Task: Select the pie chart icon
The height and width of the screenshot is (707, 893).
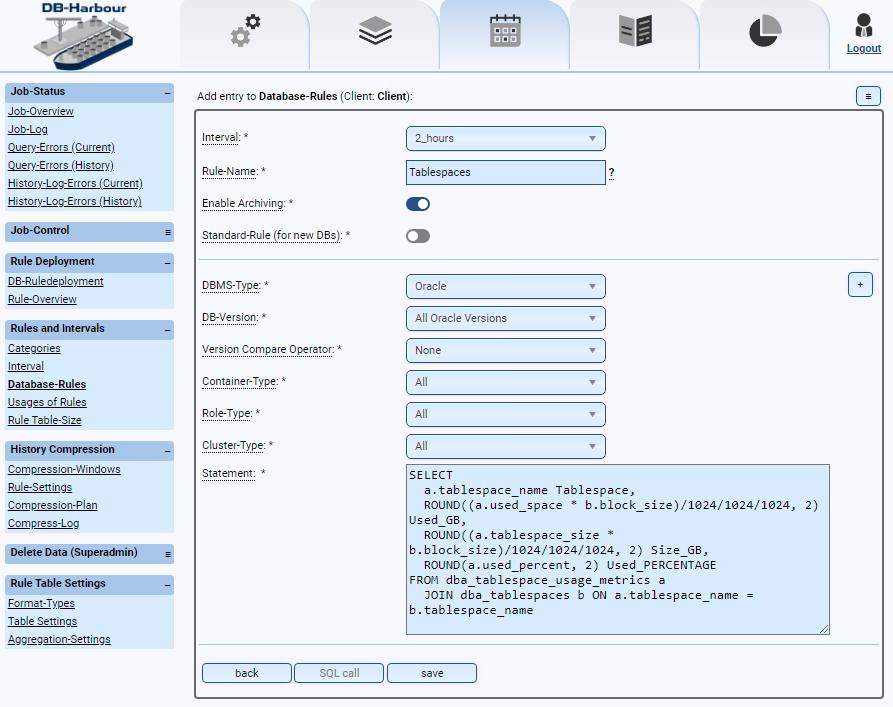Action: [x=764, y=31]
